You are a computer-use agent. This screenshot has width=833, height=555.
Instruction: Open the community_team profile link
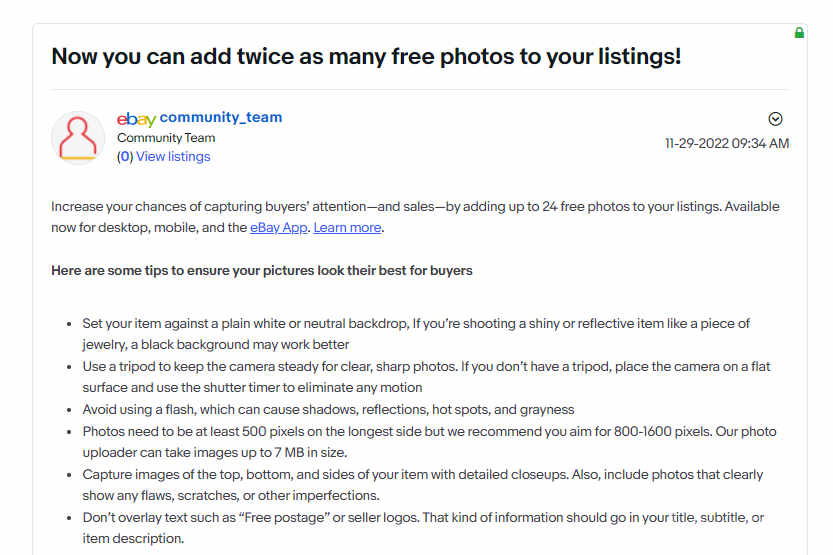pyautogui.click(x=220, y=117)
